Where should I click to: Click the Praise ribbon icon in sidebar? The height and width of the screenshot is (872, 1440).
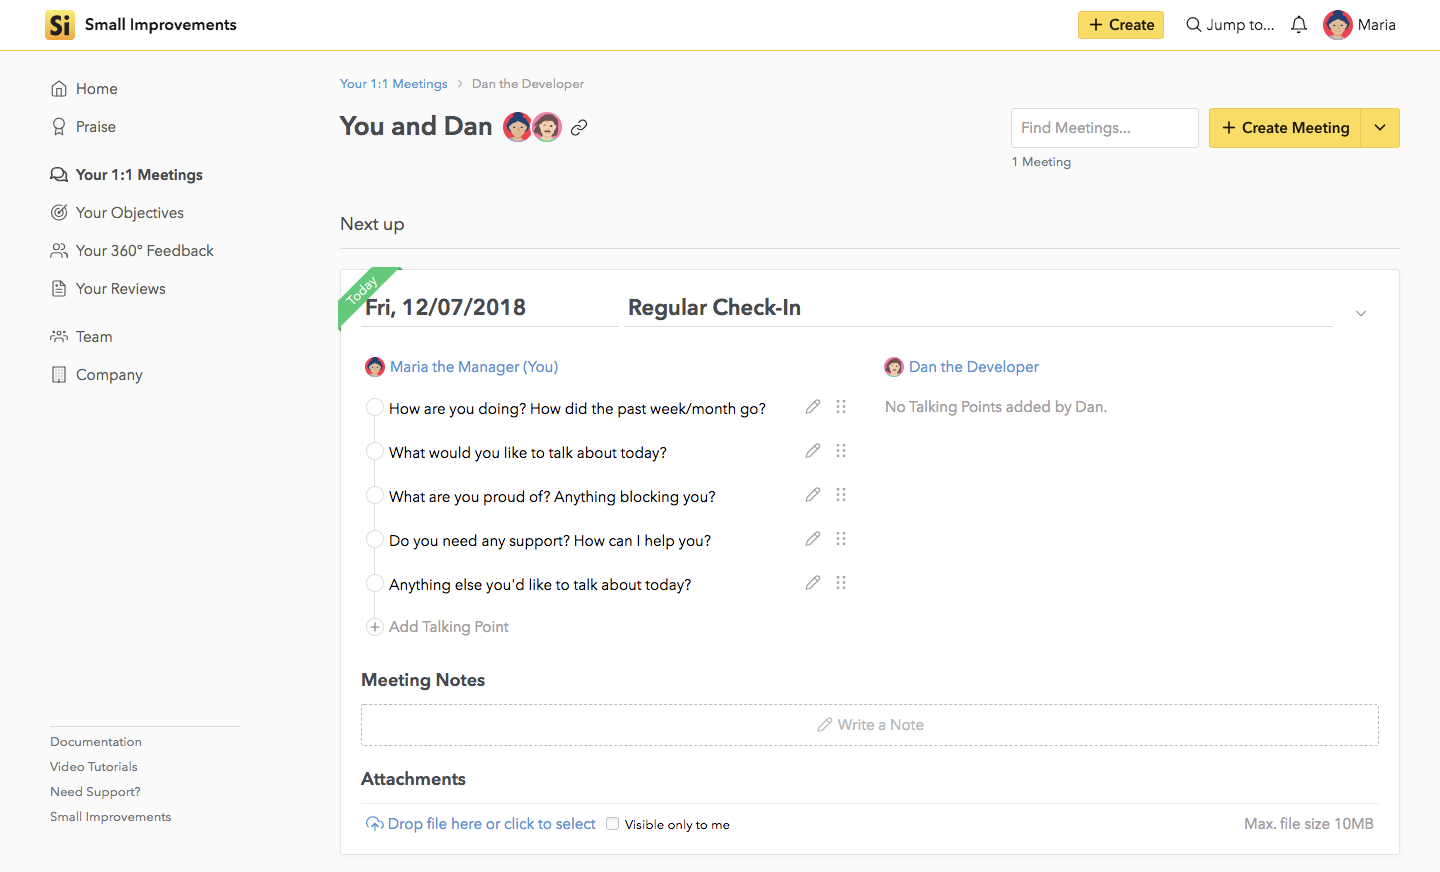point(59,127)
